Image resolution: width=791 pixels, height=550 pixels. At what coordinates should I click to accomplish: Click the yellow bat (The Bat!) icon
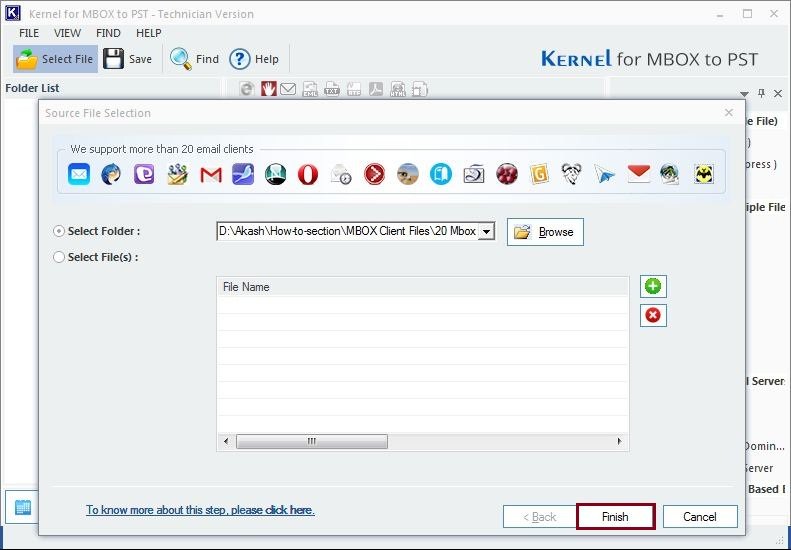pos(704,175)
